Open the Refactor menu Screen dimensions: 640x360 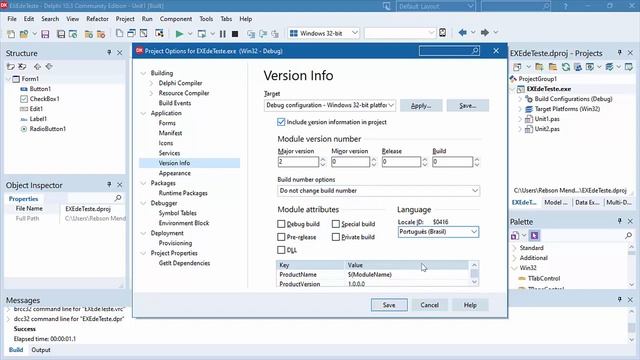coord(97,19)
